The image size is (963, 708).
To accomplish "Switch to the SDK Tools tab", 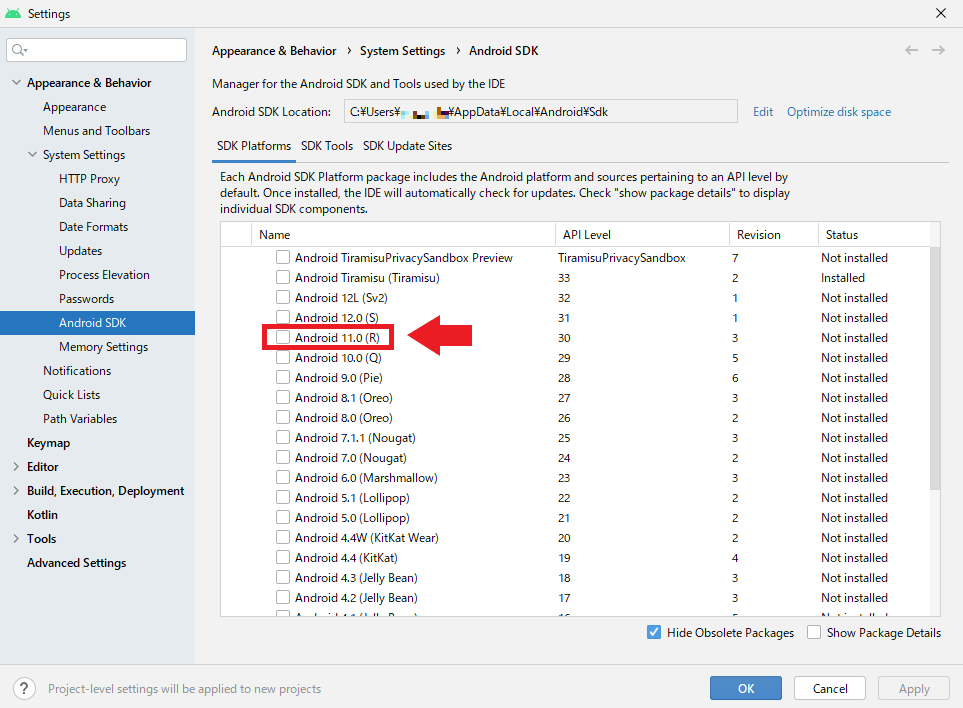I will click(329, 145).
